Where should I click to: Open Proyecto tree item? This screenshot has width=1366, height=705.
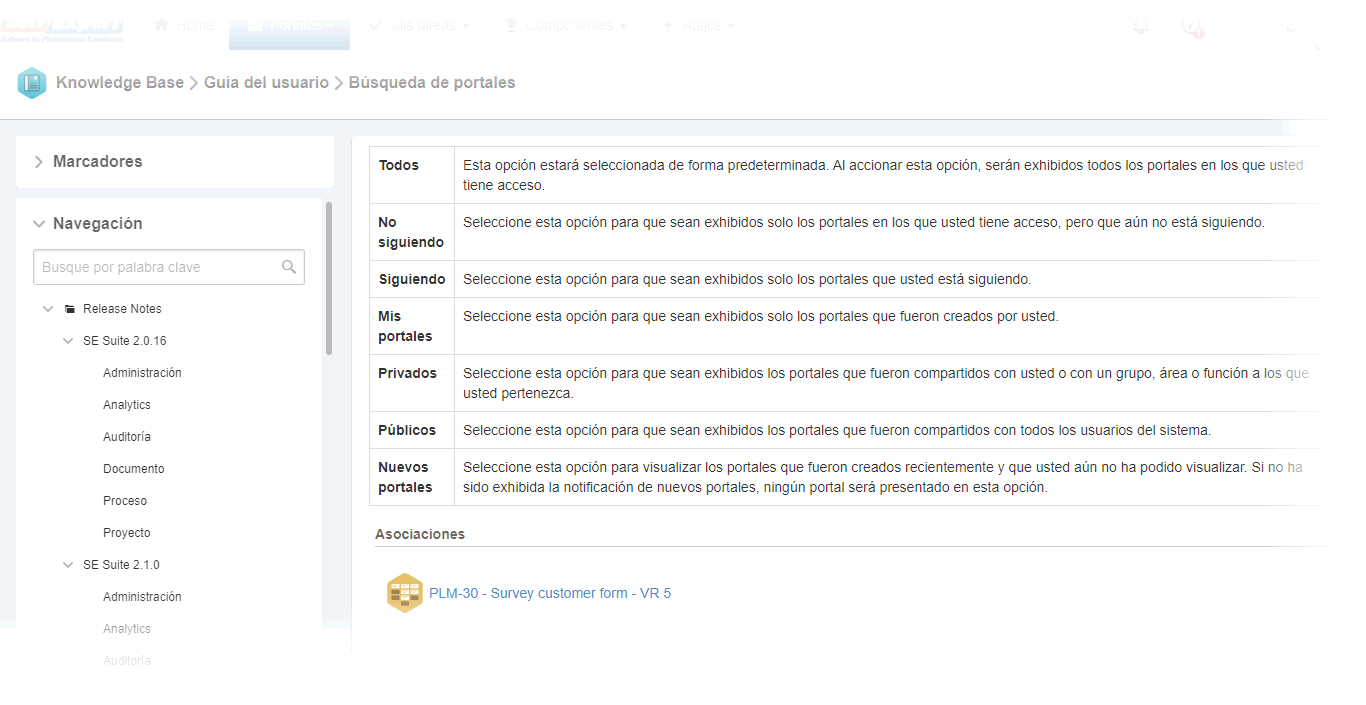click(x=127, y=533)
